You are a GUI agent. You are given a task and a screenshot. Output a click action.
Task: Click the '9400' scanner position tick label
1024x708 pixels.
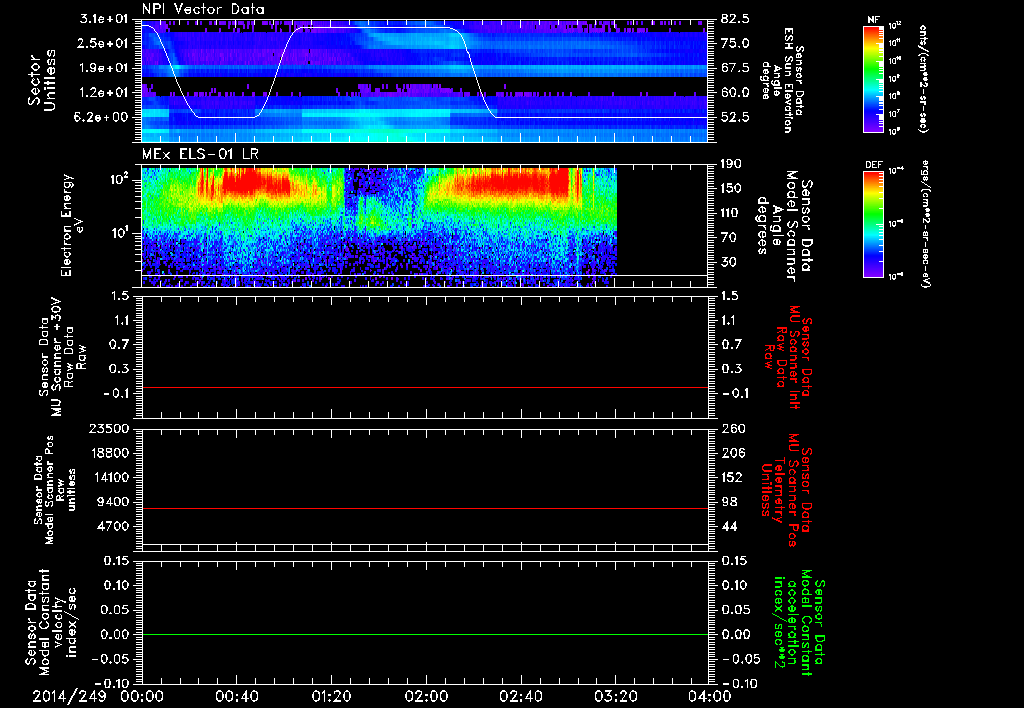point(113,502)
